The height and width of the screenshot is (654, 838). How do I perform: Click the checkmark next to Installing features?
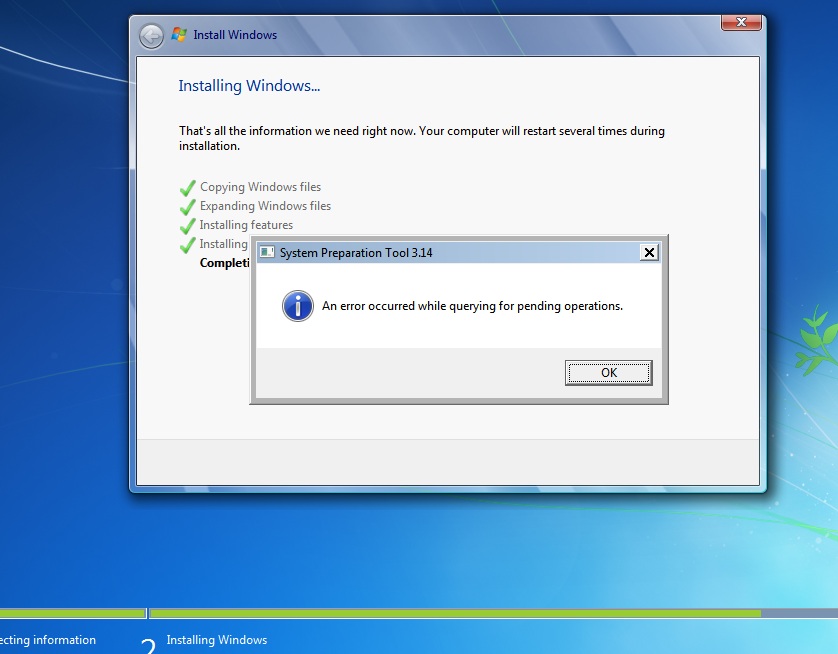[188, 225]
